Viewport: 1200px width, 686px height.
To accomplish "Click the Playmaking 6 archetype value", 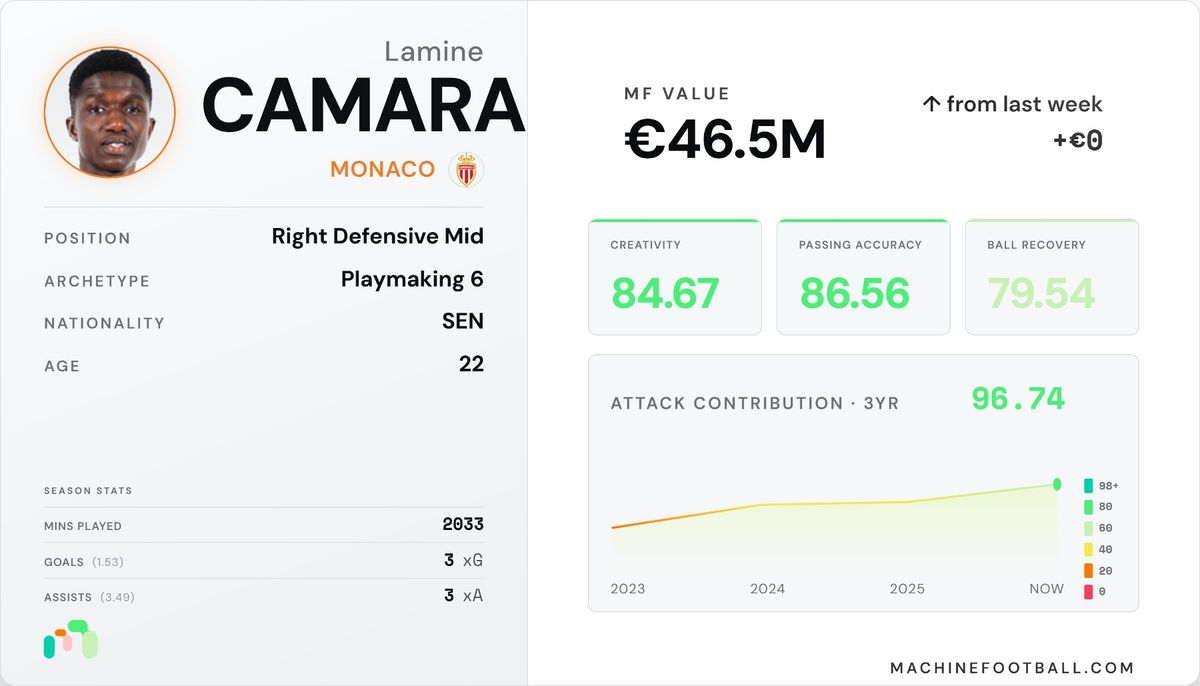I will pyautogui.click(x=412, y=279).
